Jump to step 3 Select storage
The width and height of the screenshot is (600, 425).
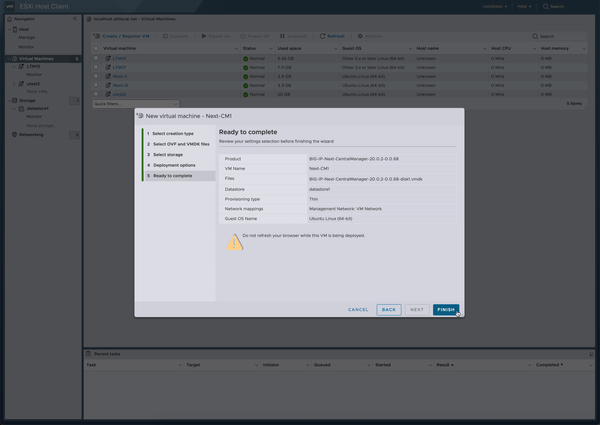[167, 155]
